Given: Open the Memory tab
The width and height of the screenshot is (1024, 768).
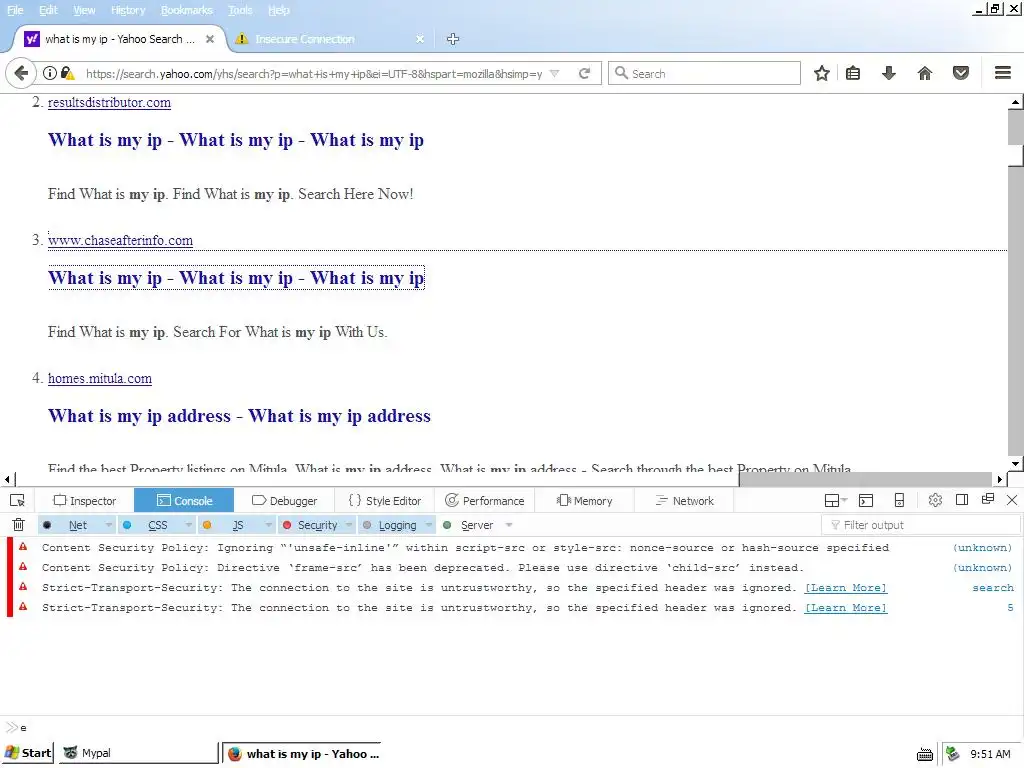Looking at the screenshot, I should [x=584, y=501].
